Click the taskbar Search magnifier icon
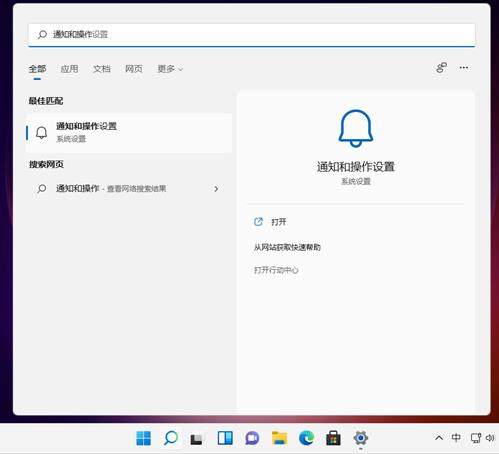Viewport: 499px width, 454px height. (x=171, y=438)
